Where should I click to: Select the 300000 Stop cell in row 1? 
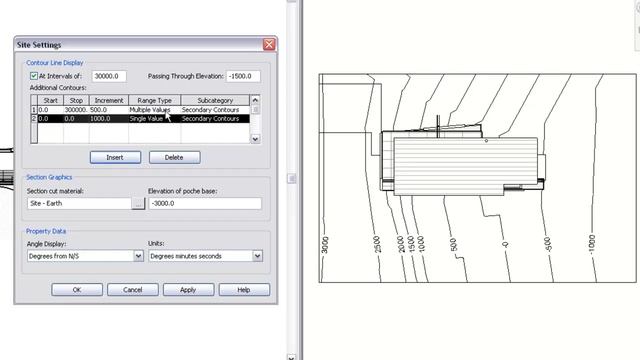point(76,110)
